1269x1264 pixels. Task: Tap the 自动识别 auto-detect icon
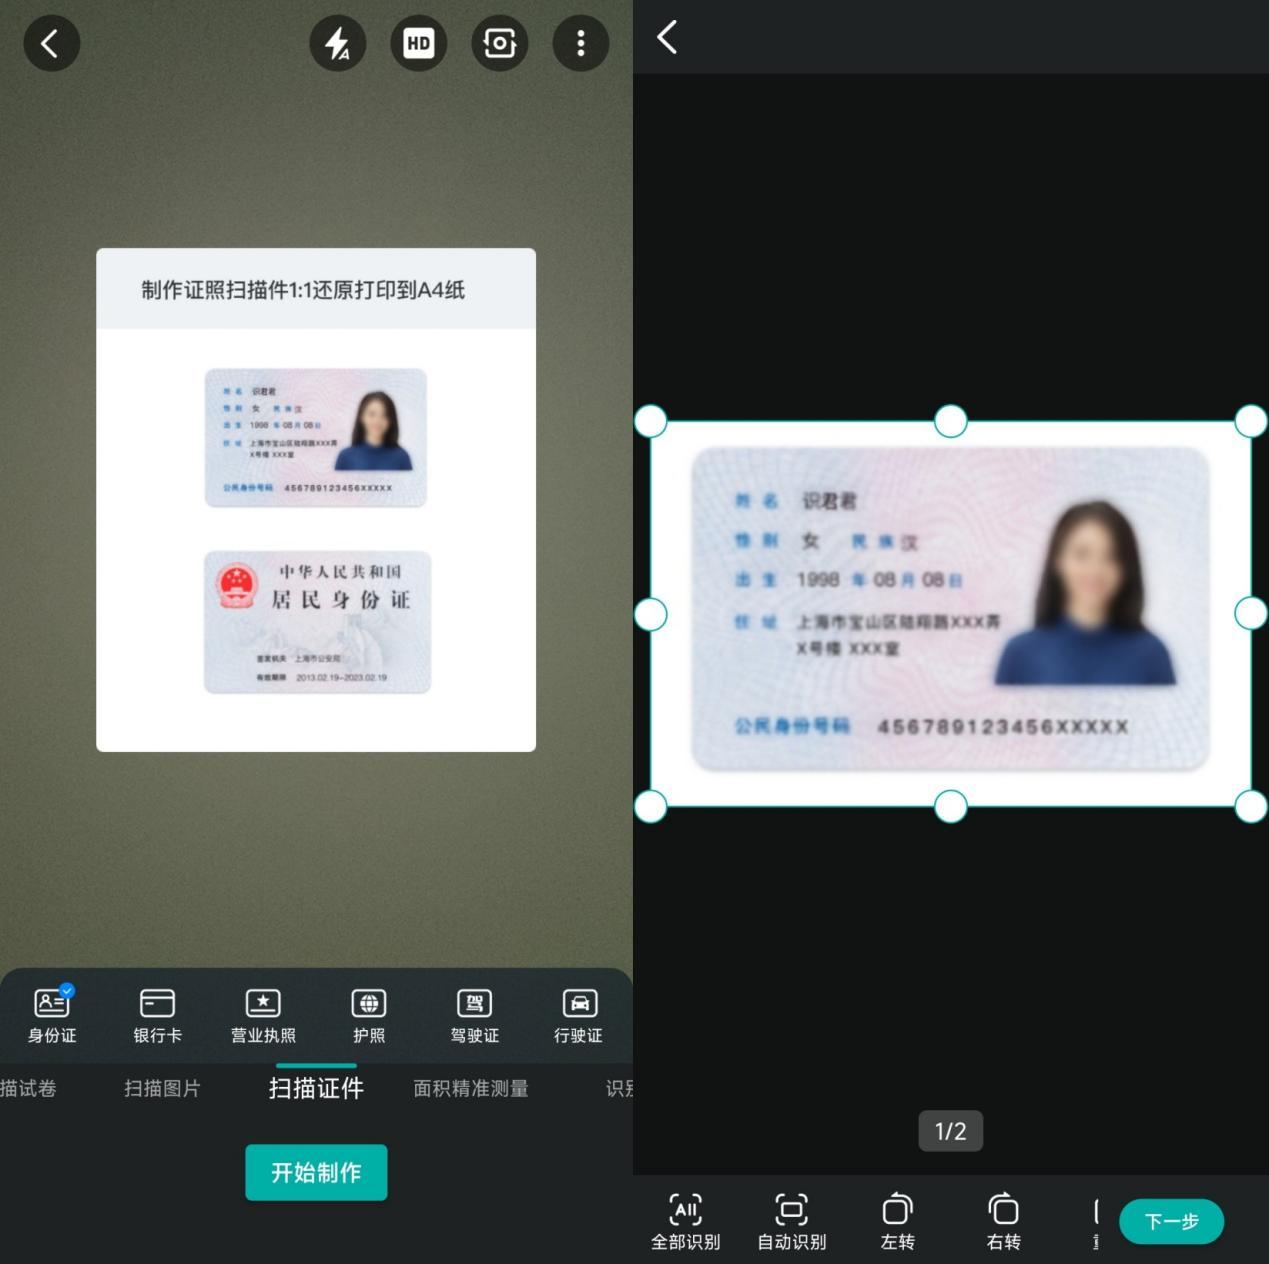click(791, 1220)
